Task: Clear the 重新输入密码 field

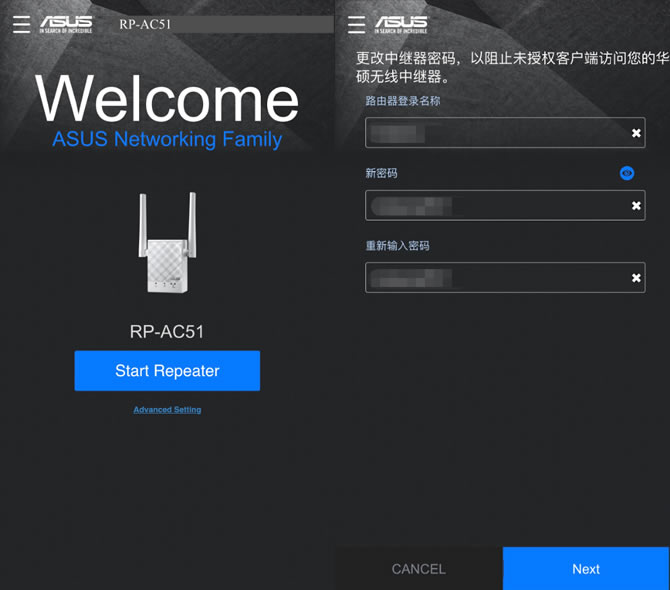Action: 636,278
